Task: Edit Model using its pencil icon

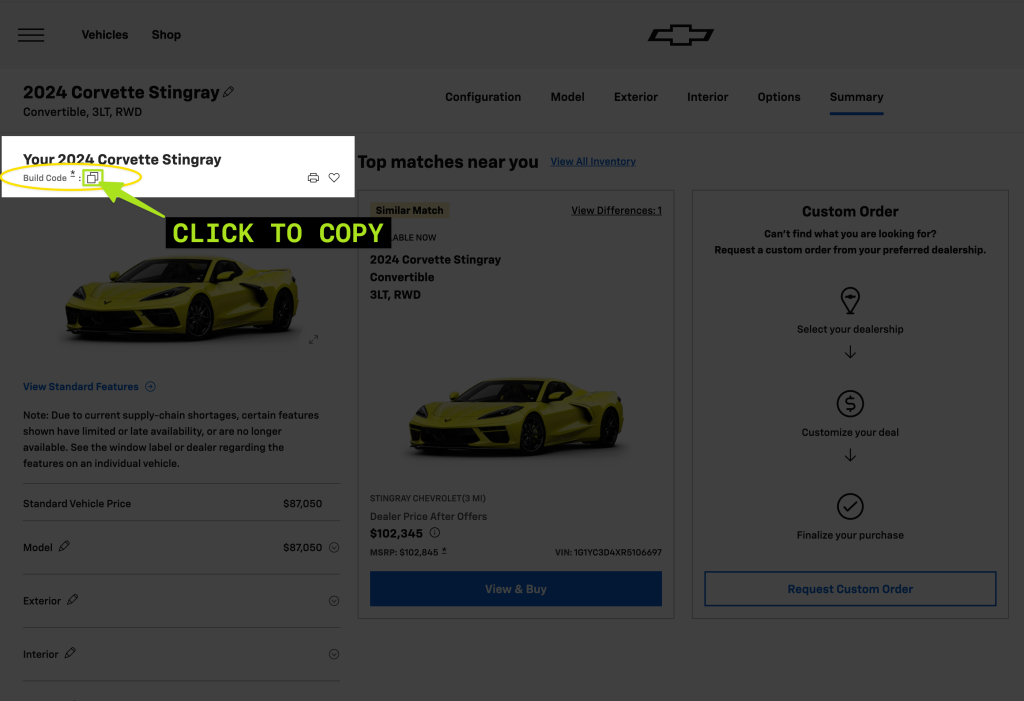Action: pos(64,546)
